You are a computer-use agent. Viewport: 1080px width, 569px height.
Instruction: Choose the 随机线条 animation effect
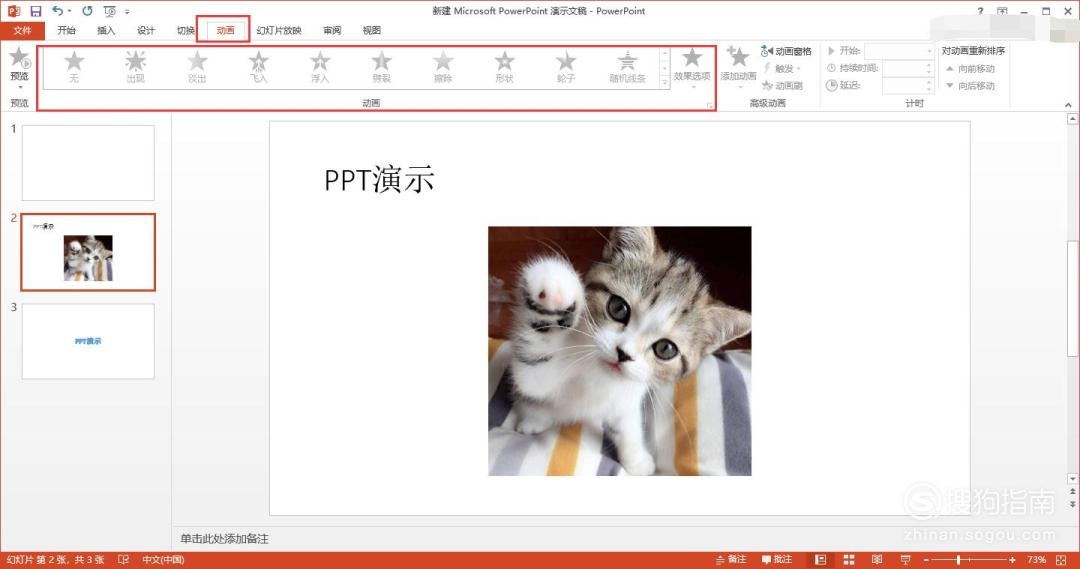click(627, 67)
